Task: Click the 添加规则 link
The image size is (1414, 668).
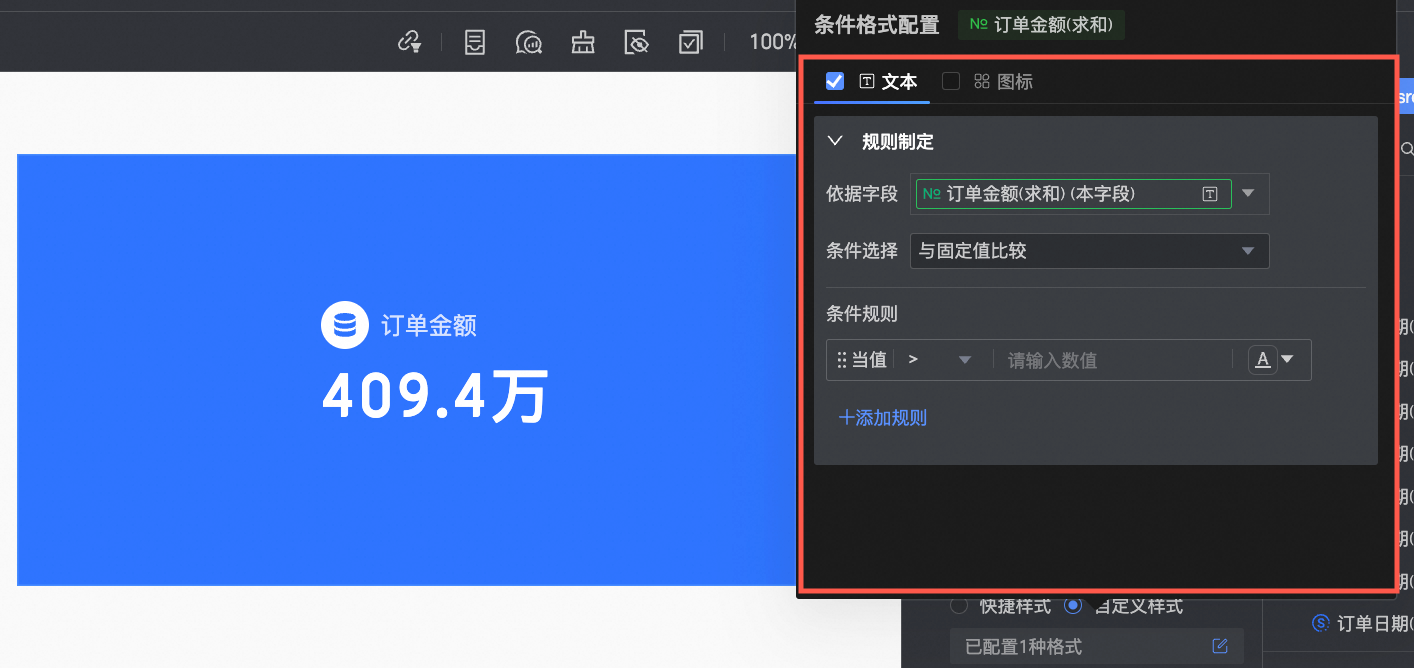Action: pos(883,418)
